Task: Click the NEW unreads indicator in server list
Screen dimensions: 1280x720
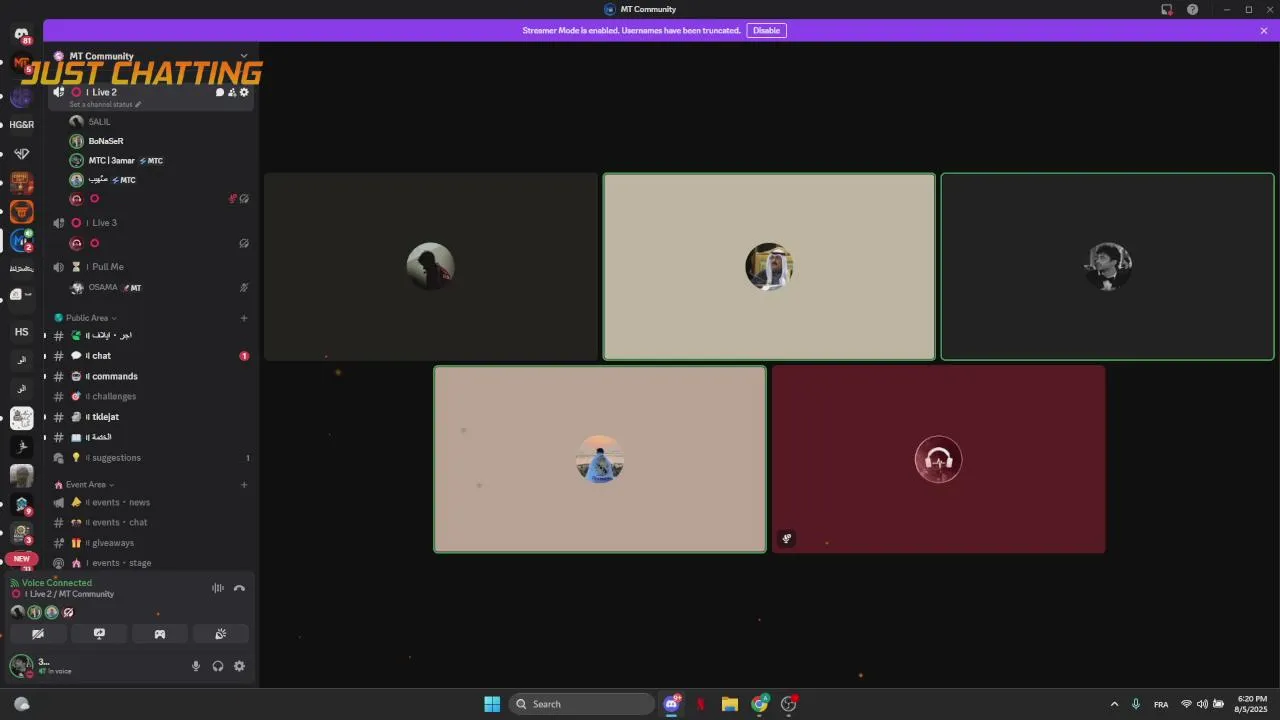Action: [21, 559]
